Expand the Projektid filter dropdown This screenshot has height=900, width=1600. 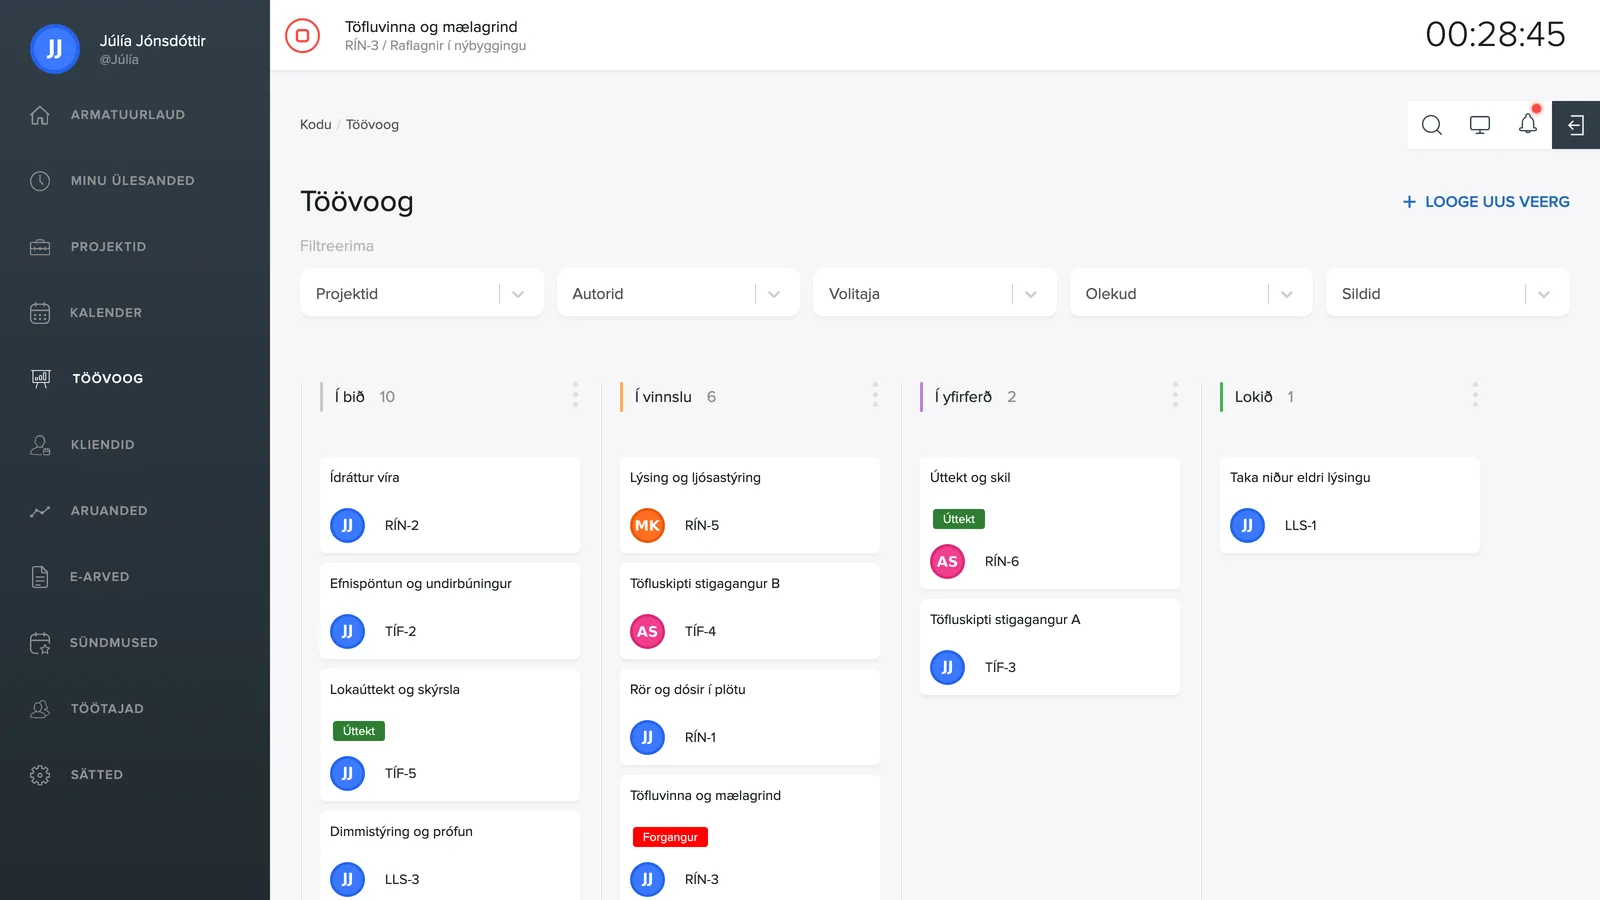pyautogui.click(x=422, y=293)
